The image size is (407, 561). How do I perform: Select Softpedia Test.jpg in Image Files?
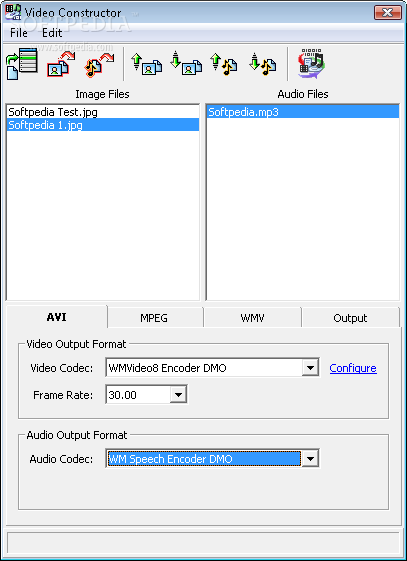point(103,112)
